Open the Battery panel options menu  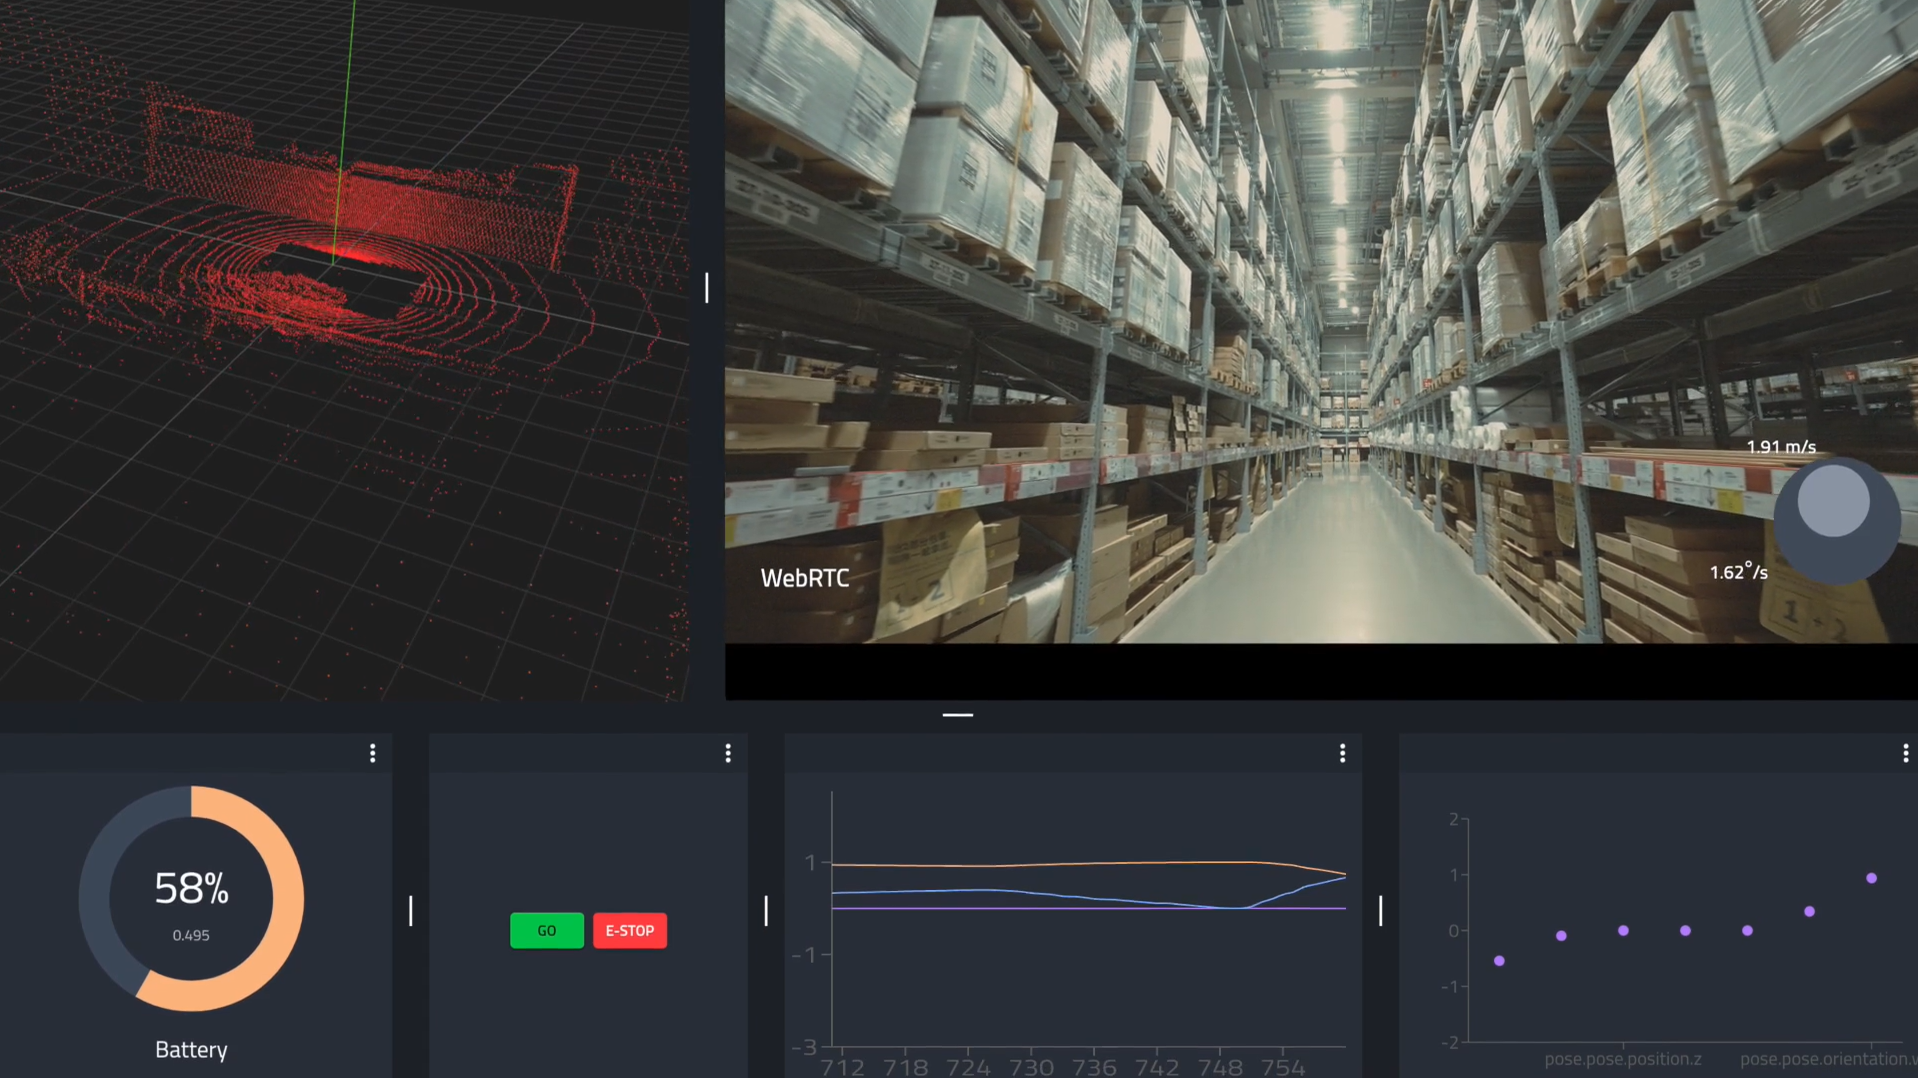point(373,753)
